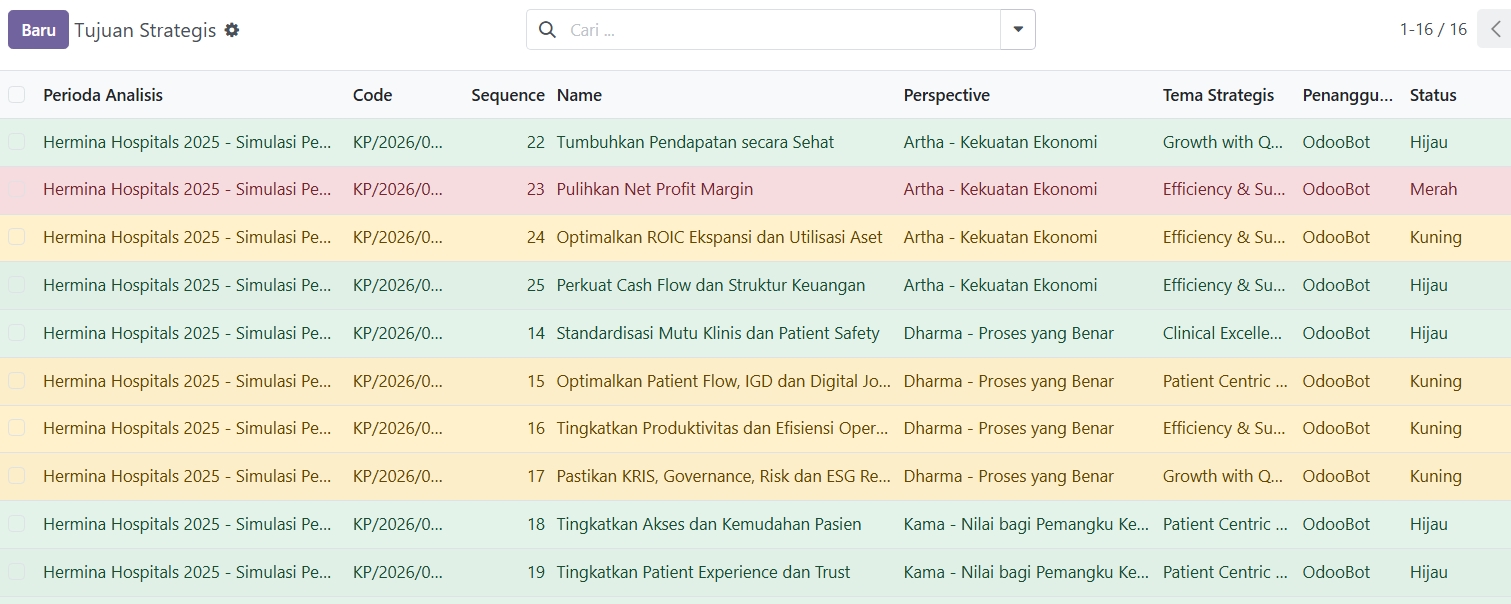Click Patient Centric theme in sequence 15 row

pyautogui.click(x=1225, y=381)
